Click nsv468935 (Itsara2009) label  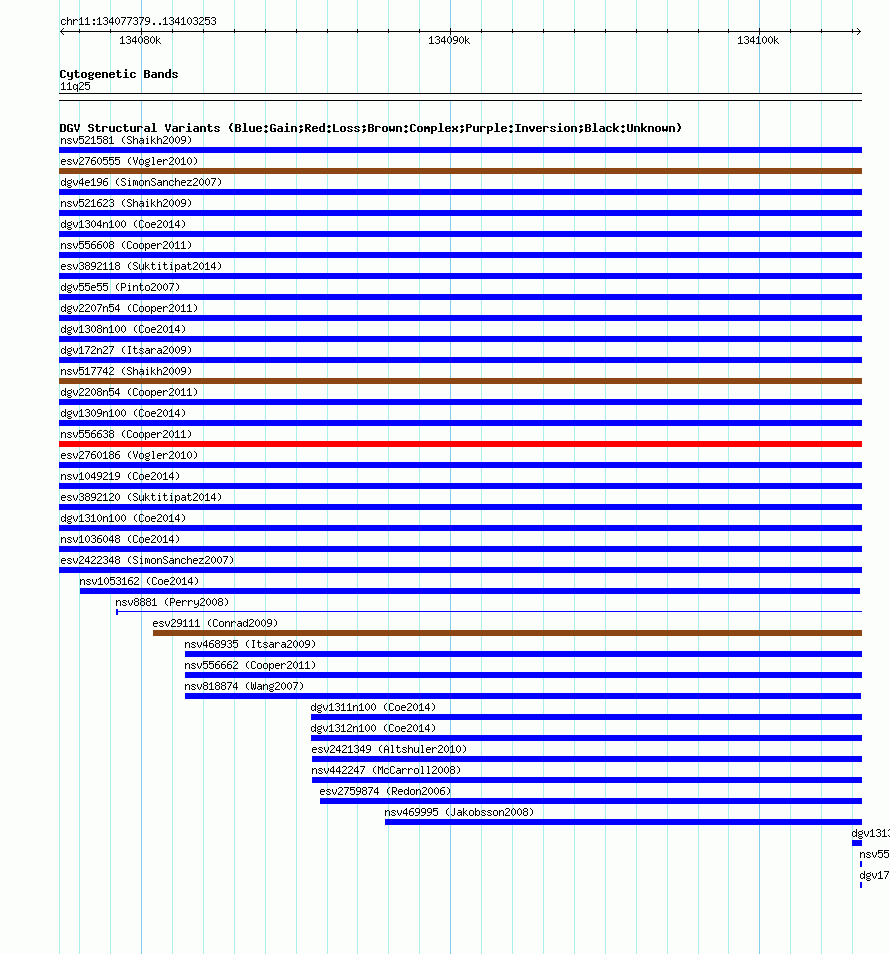point(251,644)
